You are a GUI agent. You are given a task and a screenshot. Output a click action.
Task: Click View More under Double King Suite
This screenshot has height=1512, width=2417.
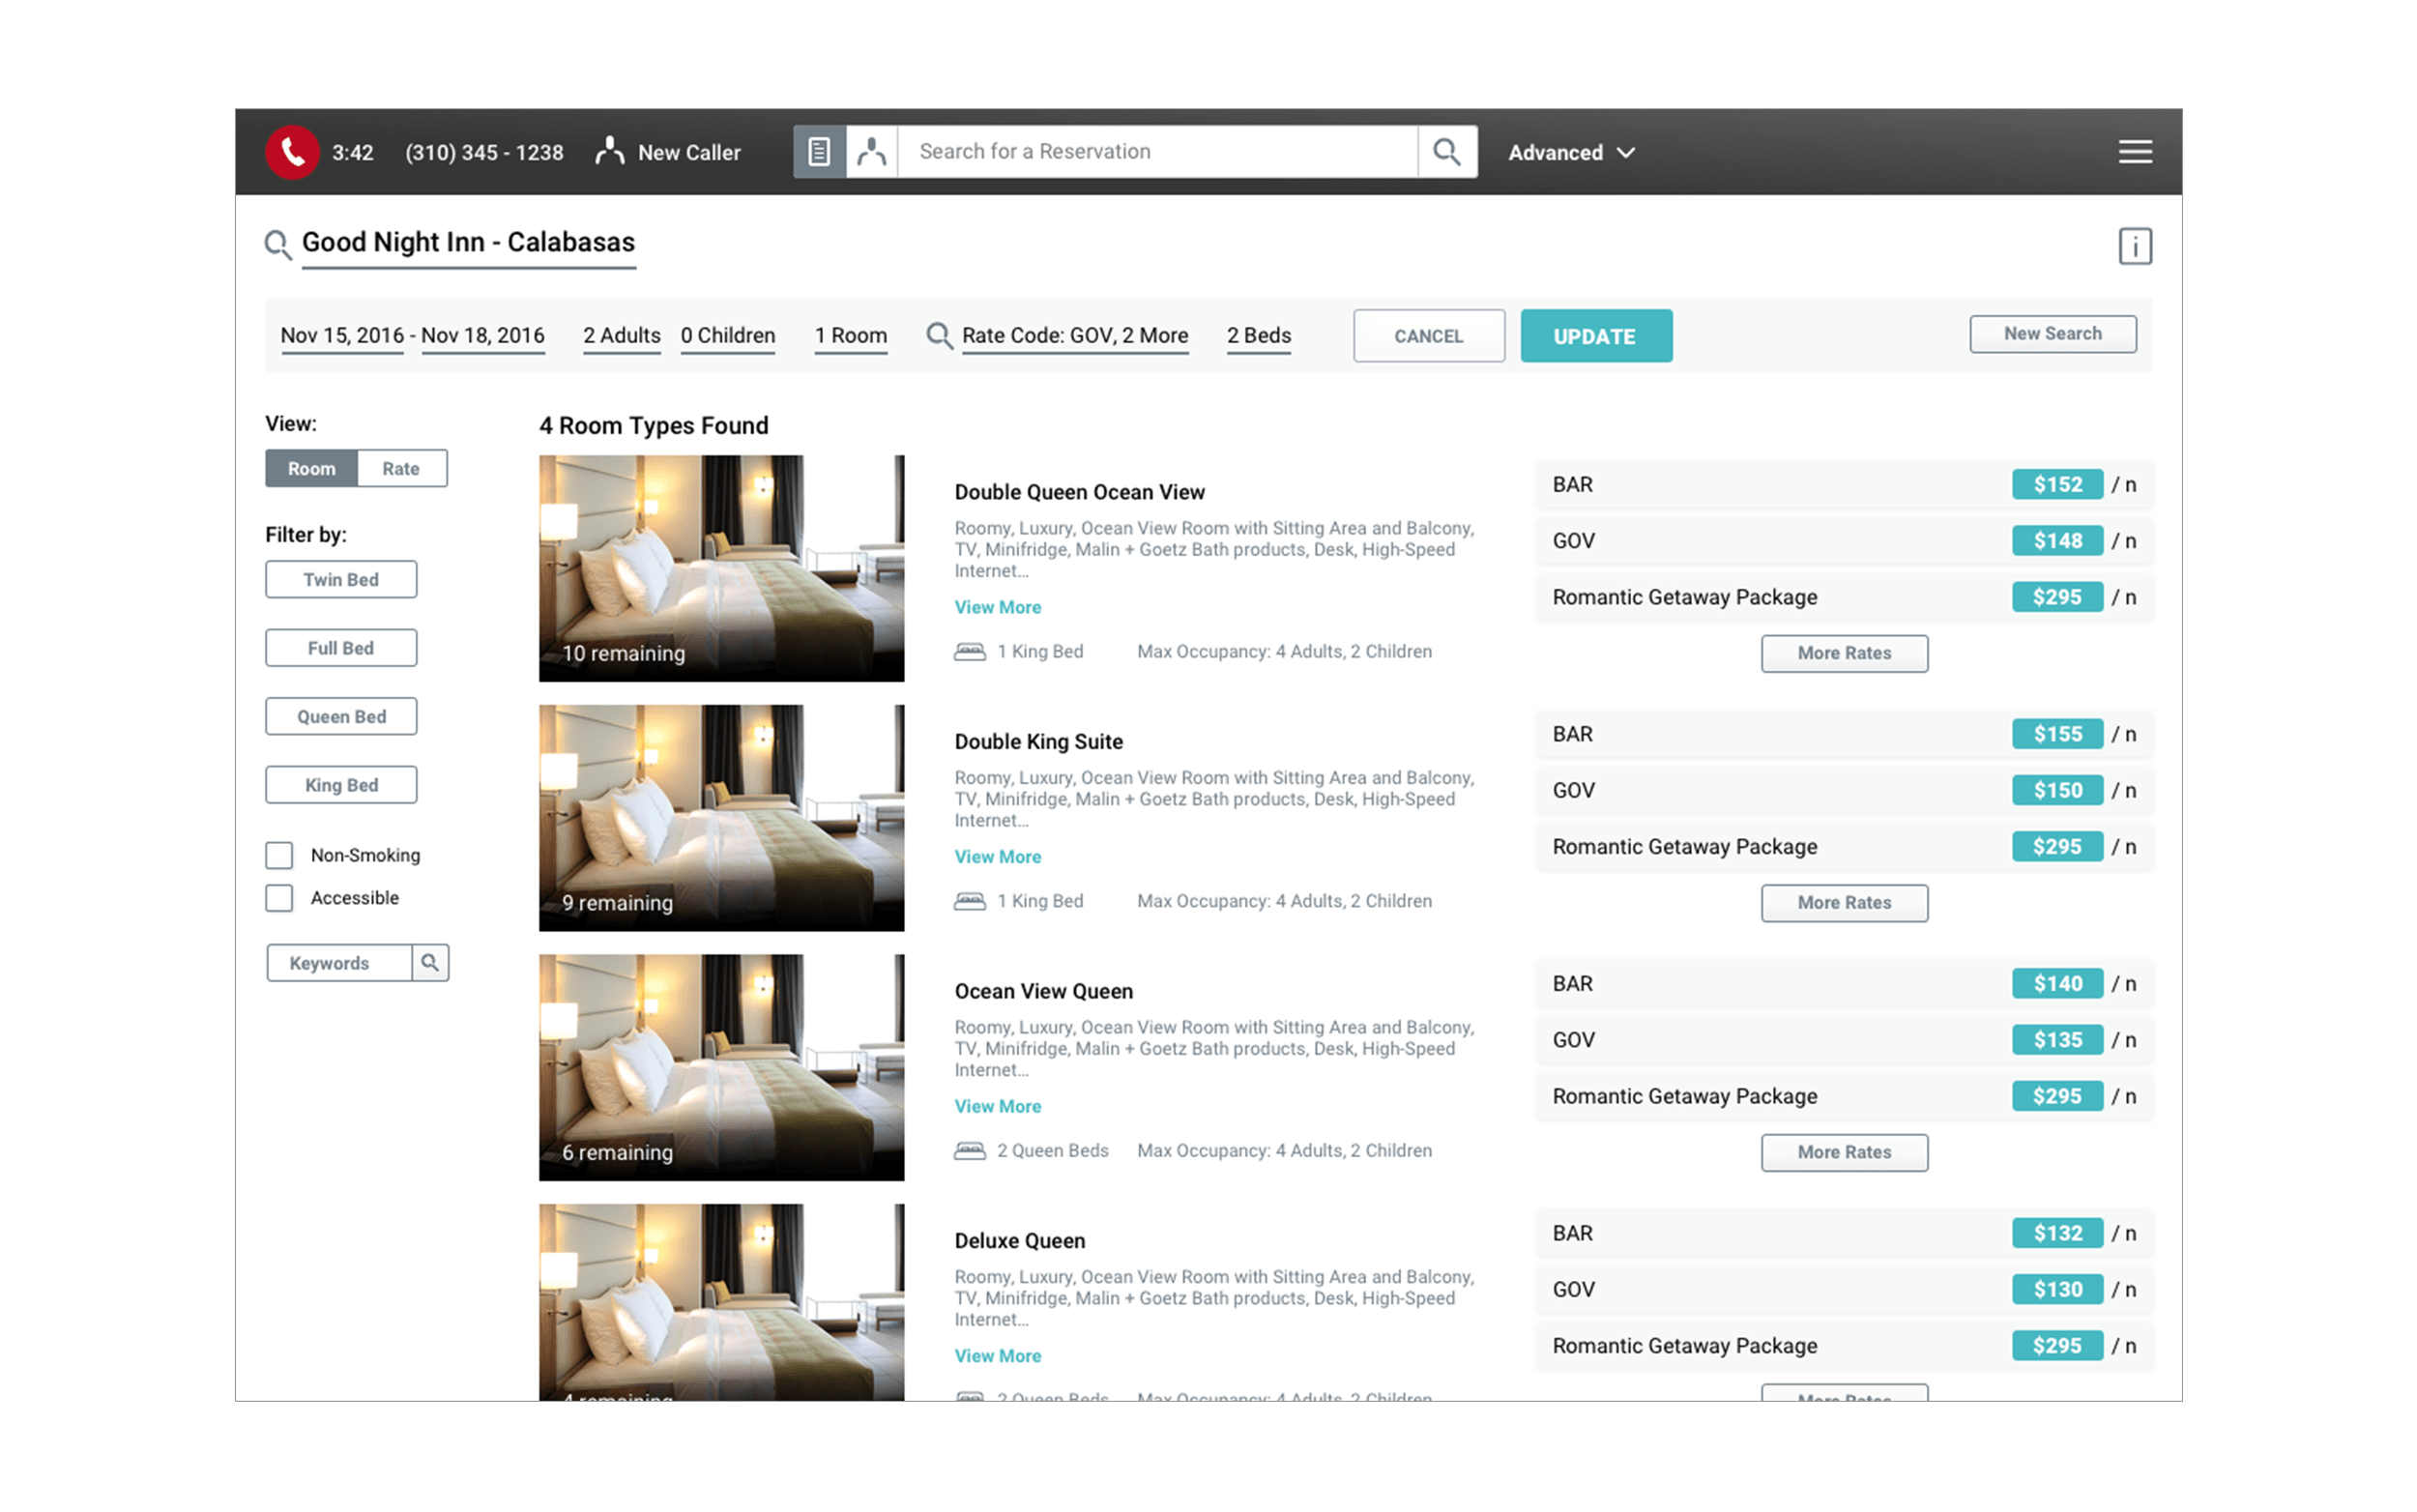[x=997, y=857]
